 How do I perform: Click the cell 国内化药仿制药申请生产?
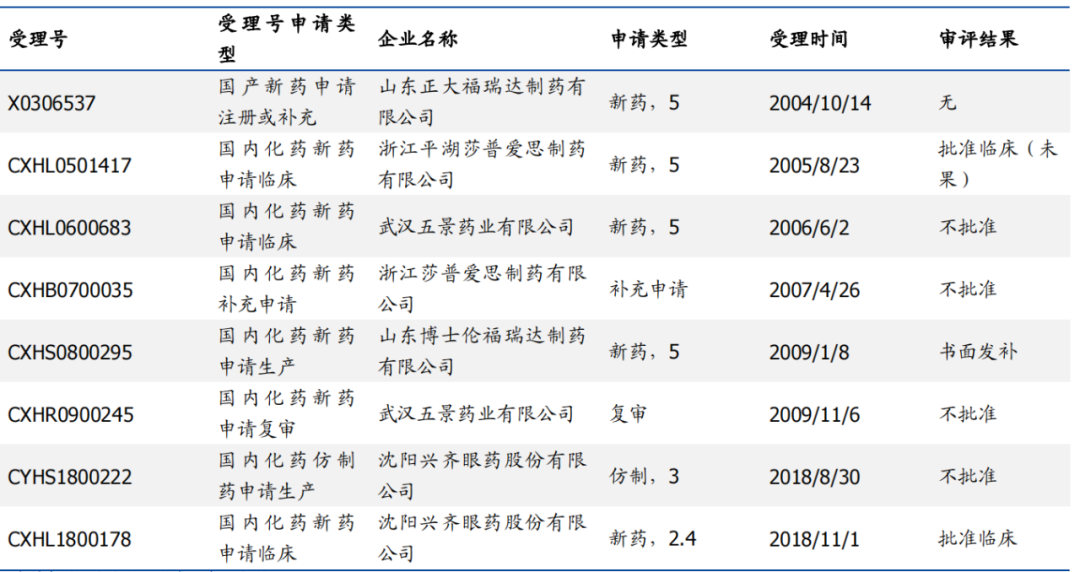(287, 476)
